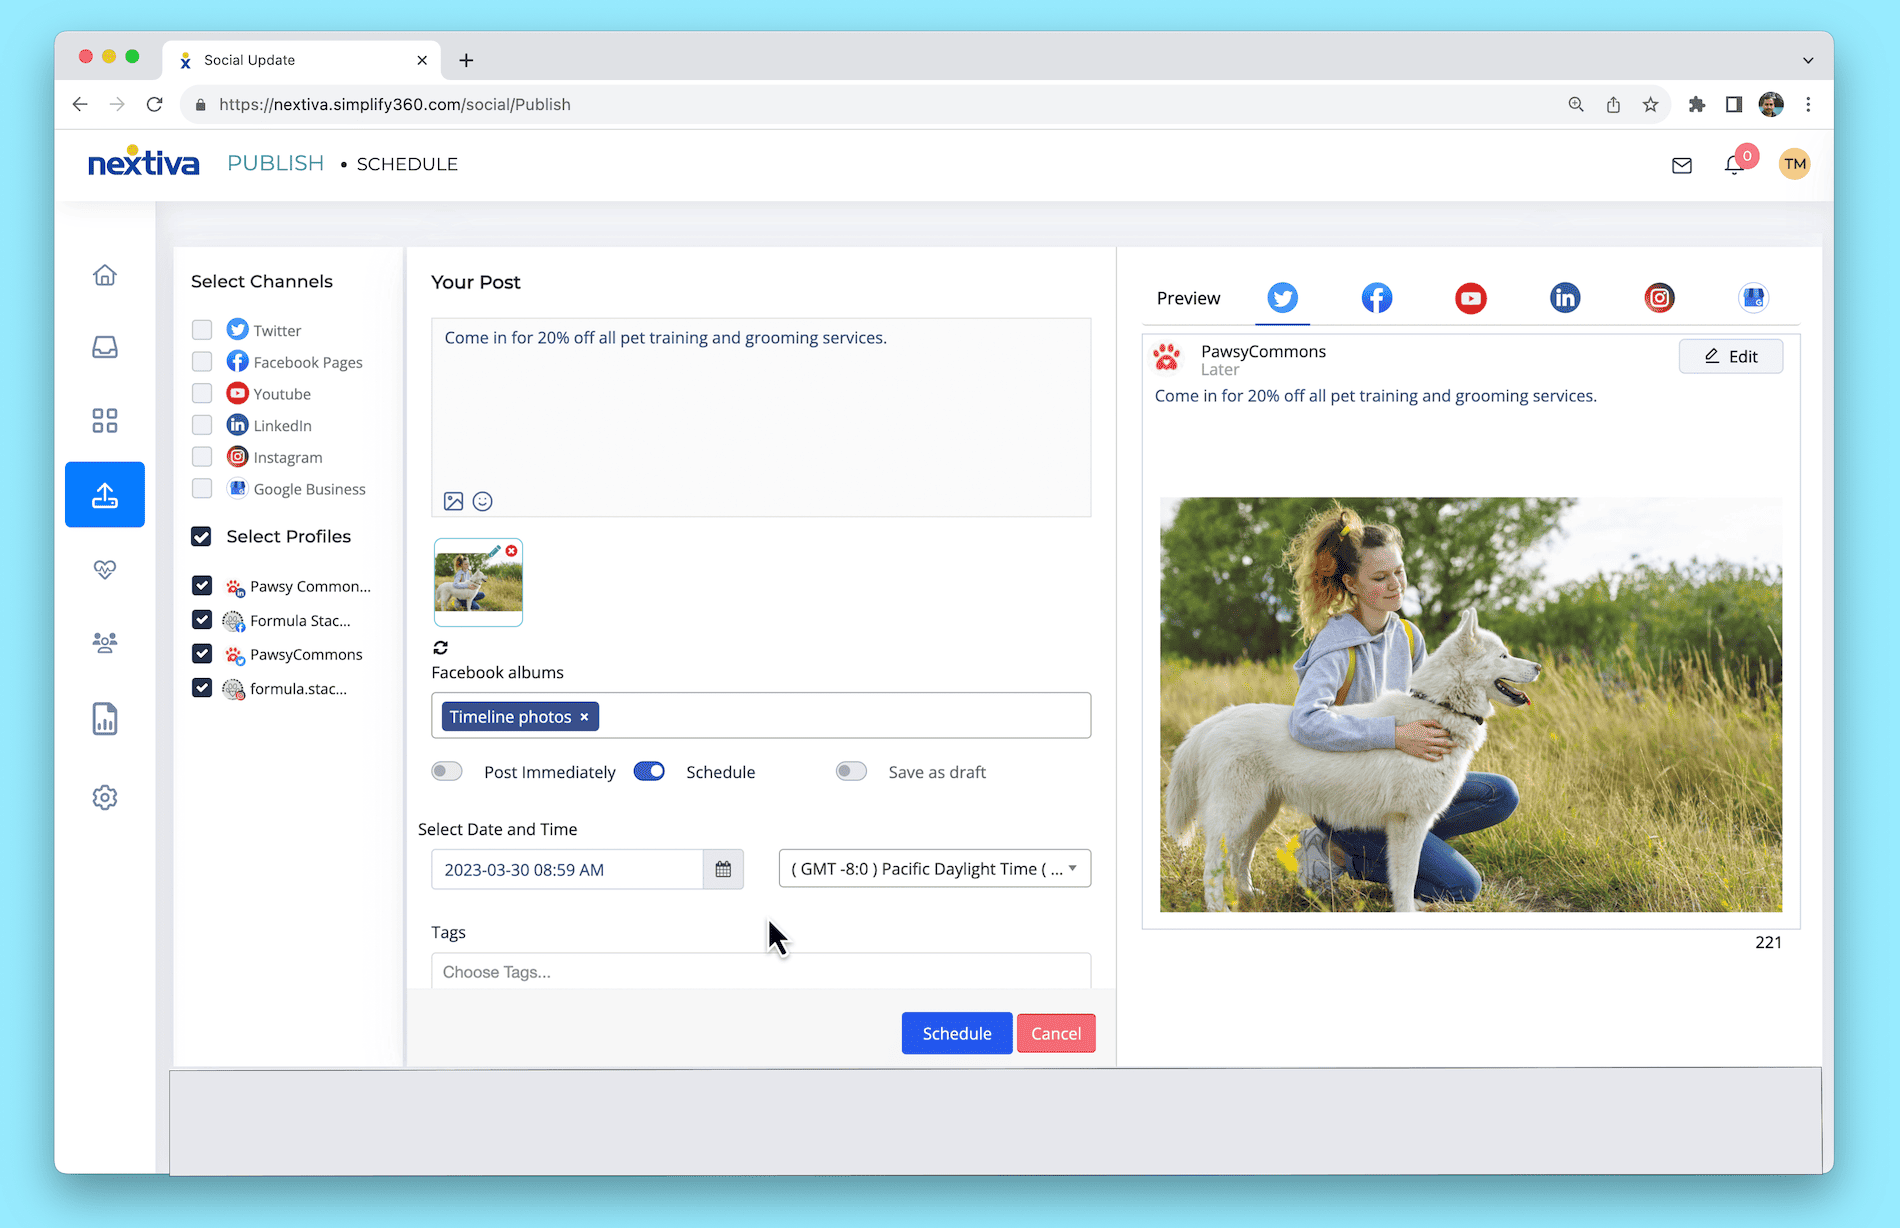Switch preview to the Instagram tab
This screenshot has height=1228, width=1900.
(x=1659, y=298)
